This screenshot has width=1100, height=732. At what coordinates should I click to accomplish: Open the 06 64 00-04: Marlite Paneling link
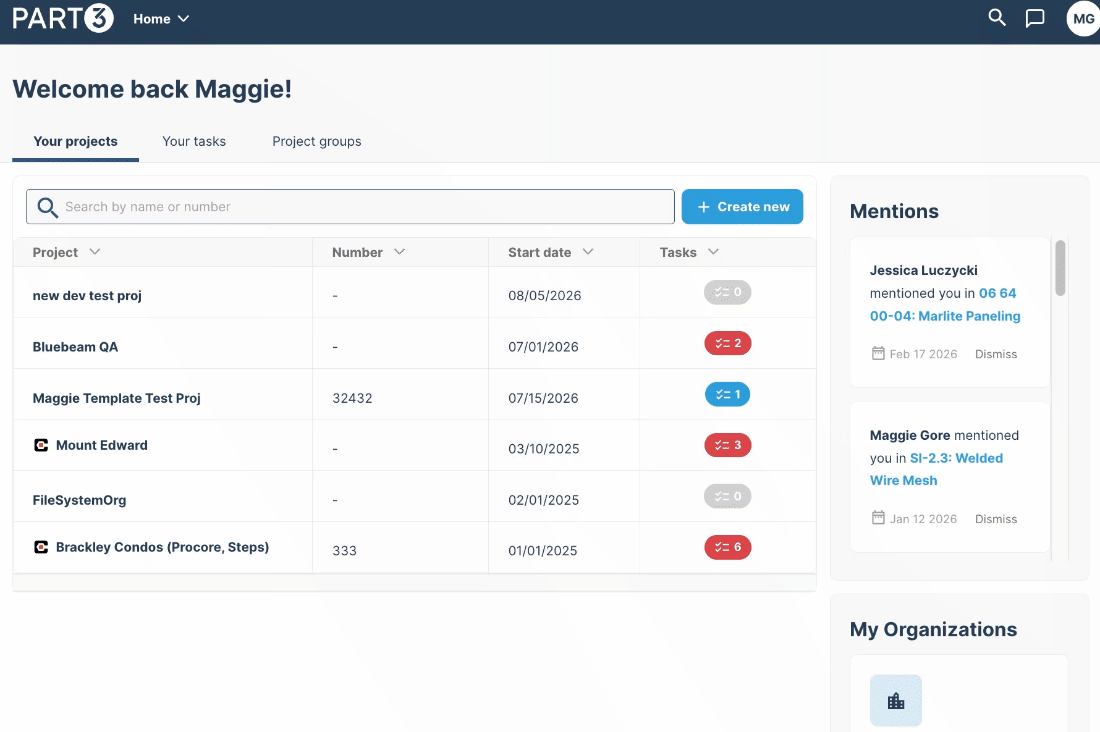tap(945, 305)
